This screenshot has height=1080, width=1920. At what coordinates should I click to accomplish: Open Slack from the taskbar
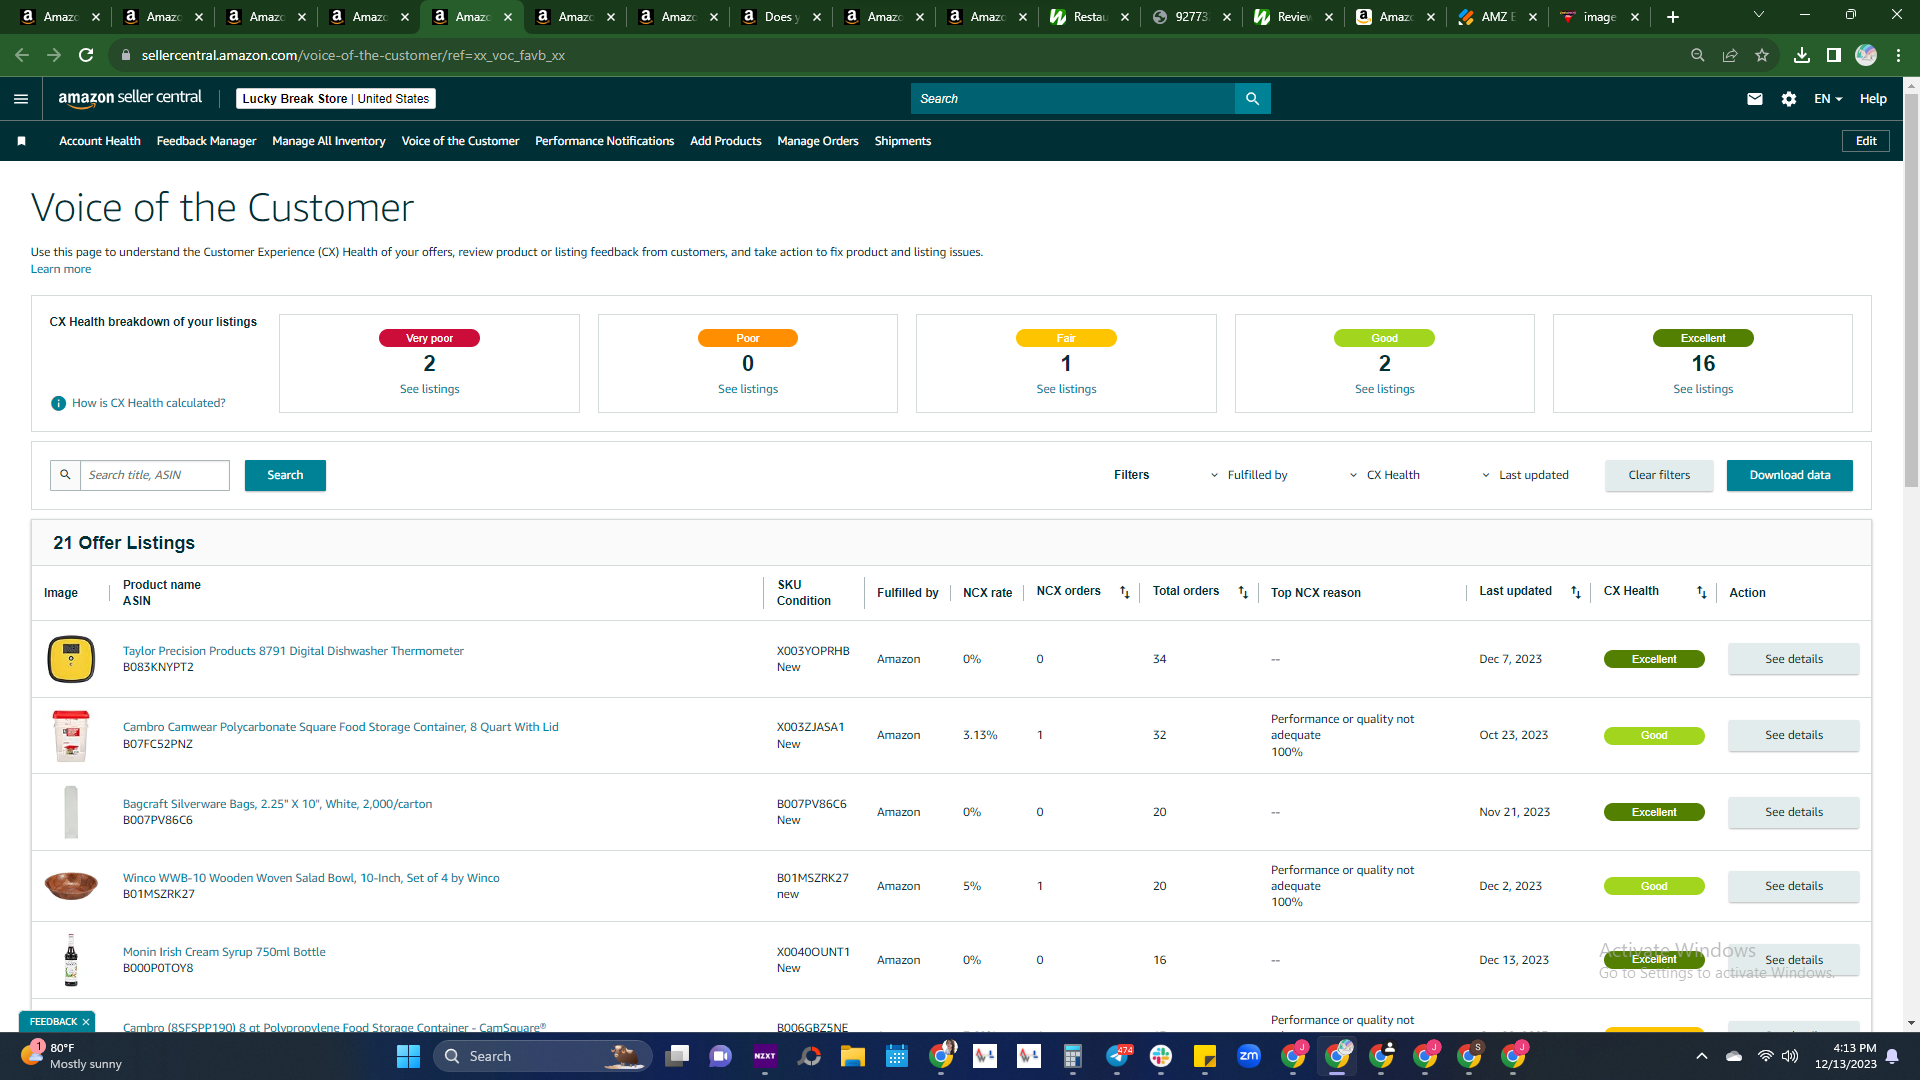pyautogui.click(x=1161, y=1056)
